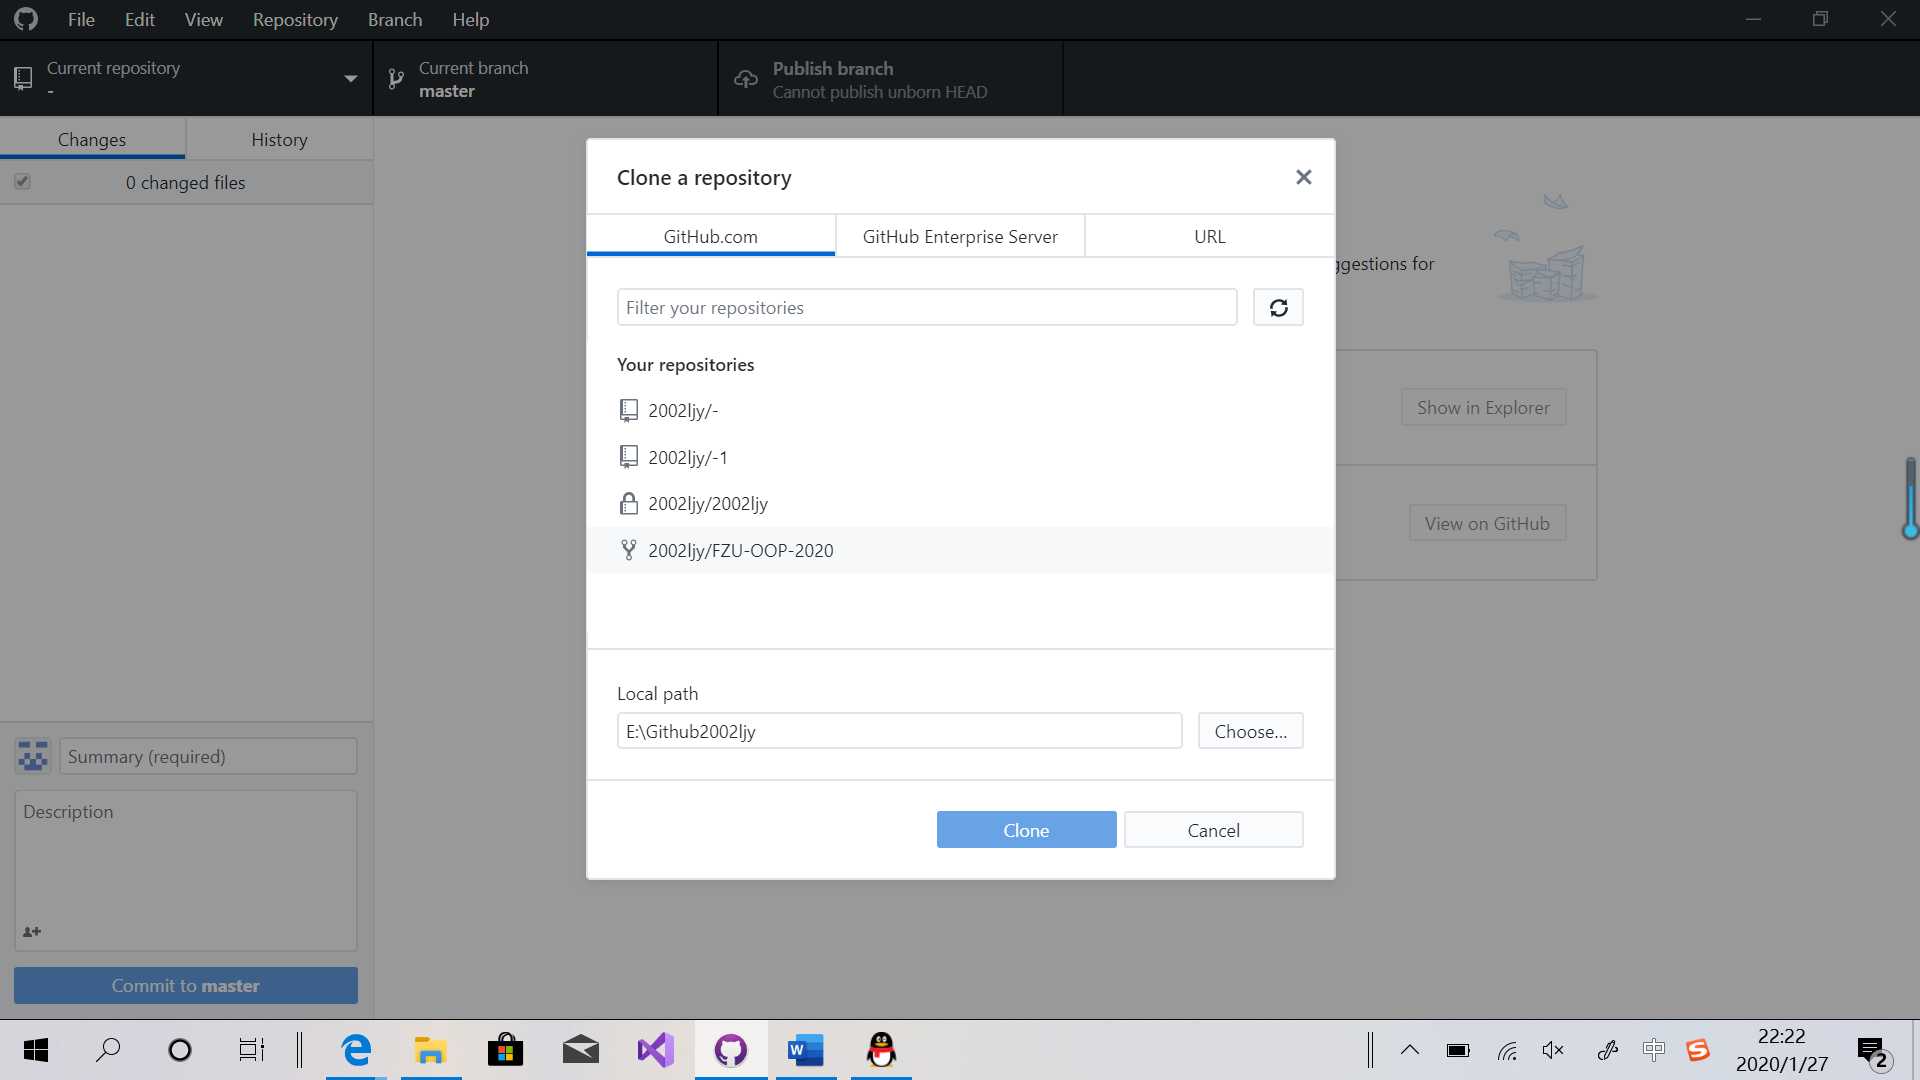1920x1080 pixels.
Task: Click the Cancel button
Action: pyautogui.click(x=1213, y=830)
